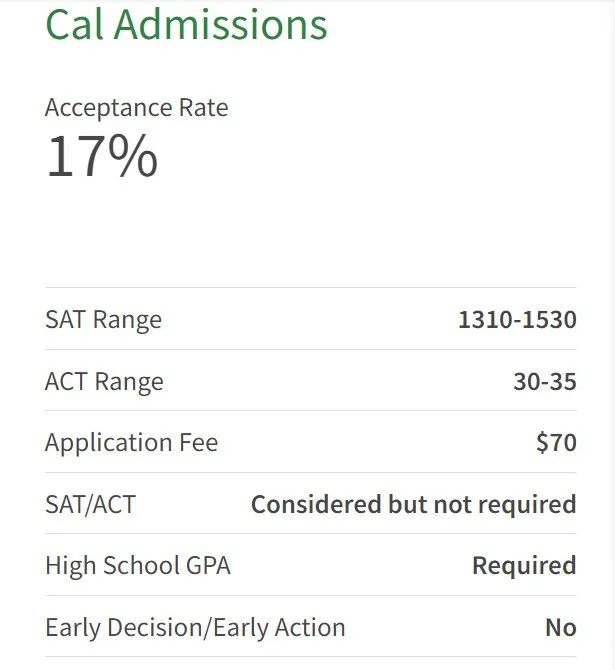Click the Application Fee label
The width and height of the screenshot is (615, 670).
(132, 442)
